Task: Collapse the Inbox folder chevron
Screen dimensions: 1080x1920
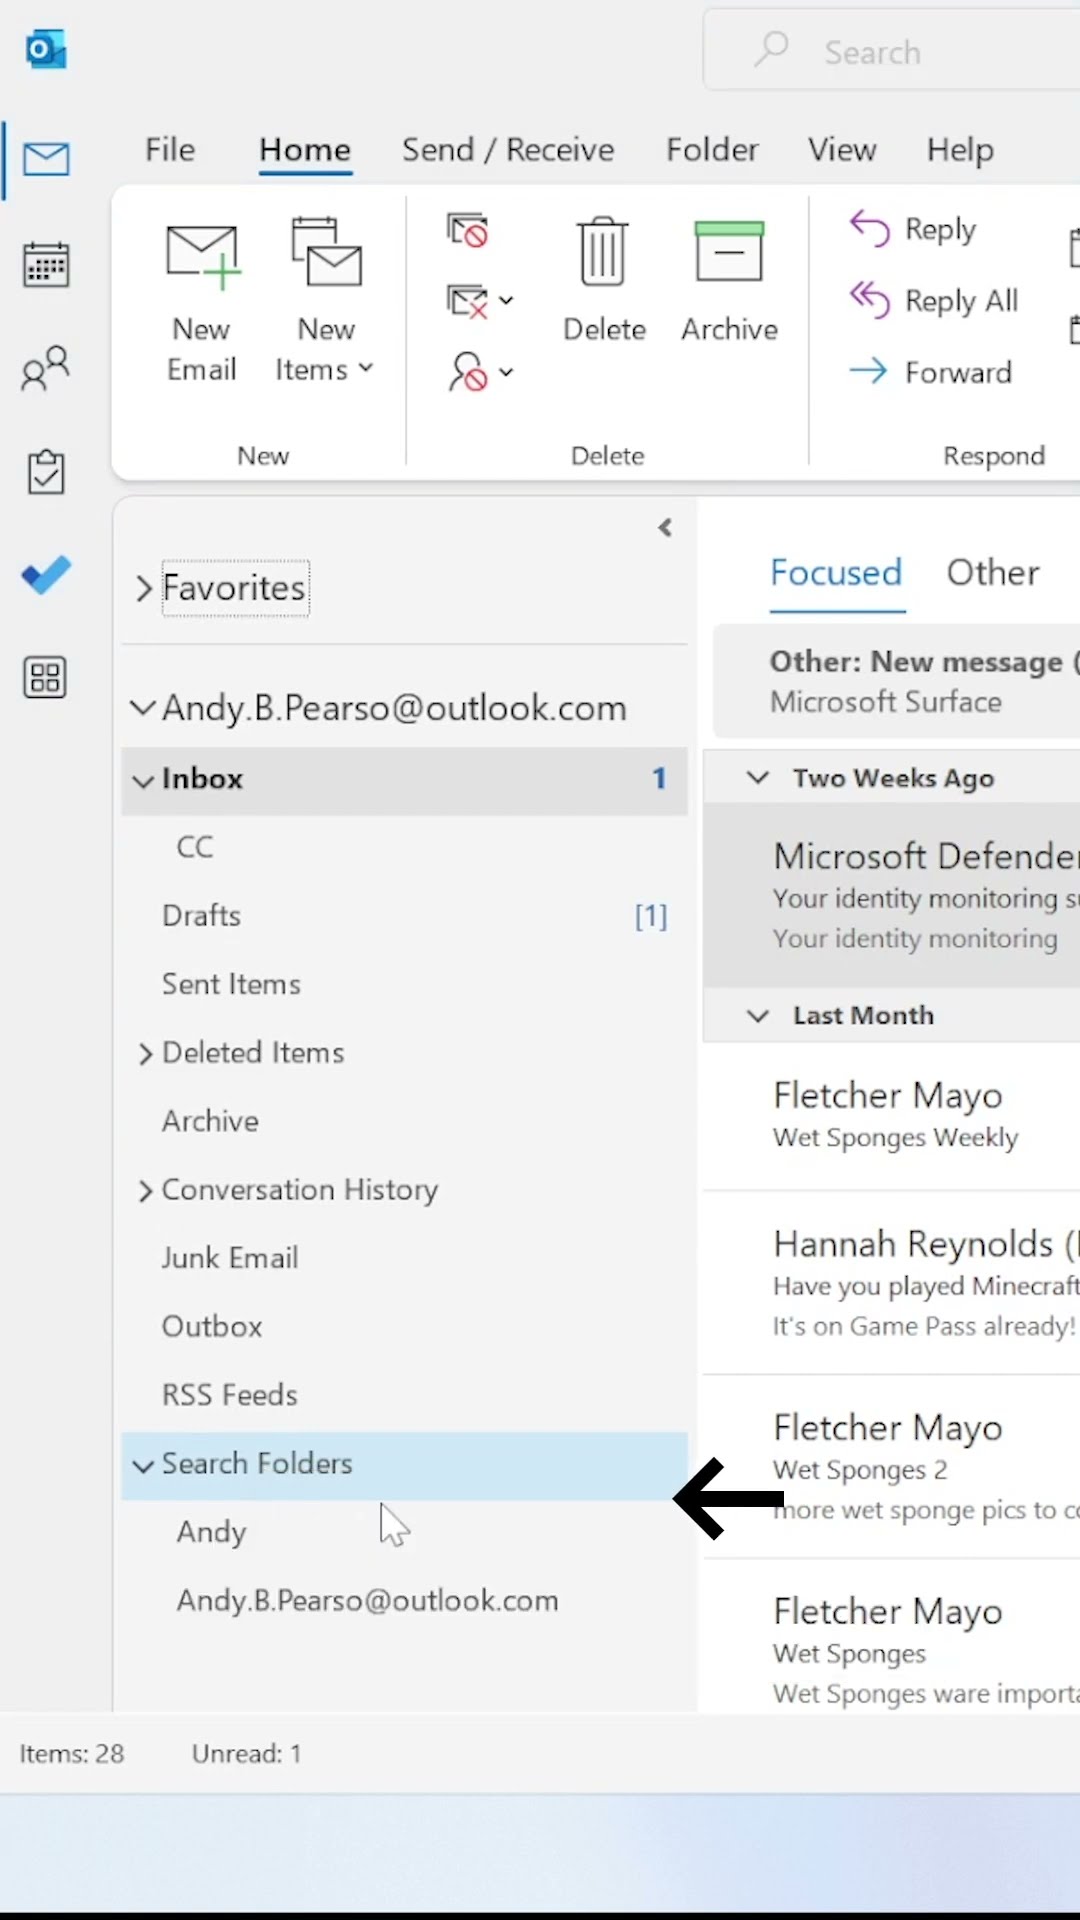Action: click(x=143, y=780)
